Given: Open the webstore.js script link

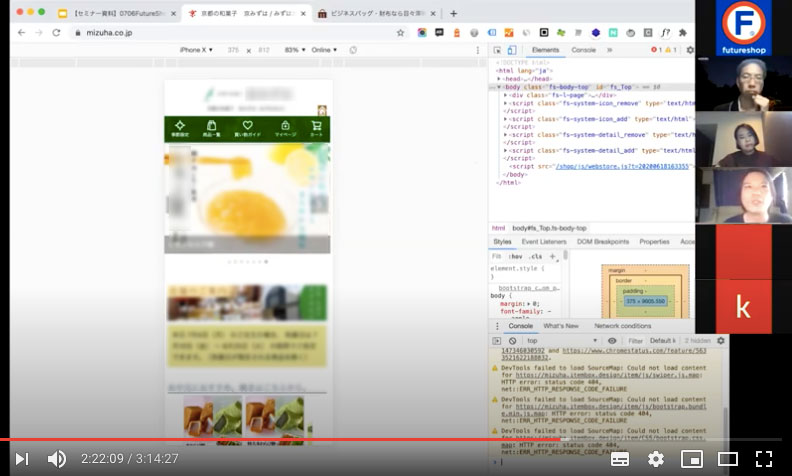Looking at the screenshot, I should (622, 166).
